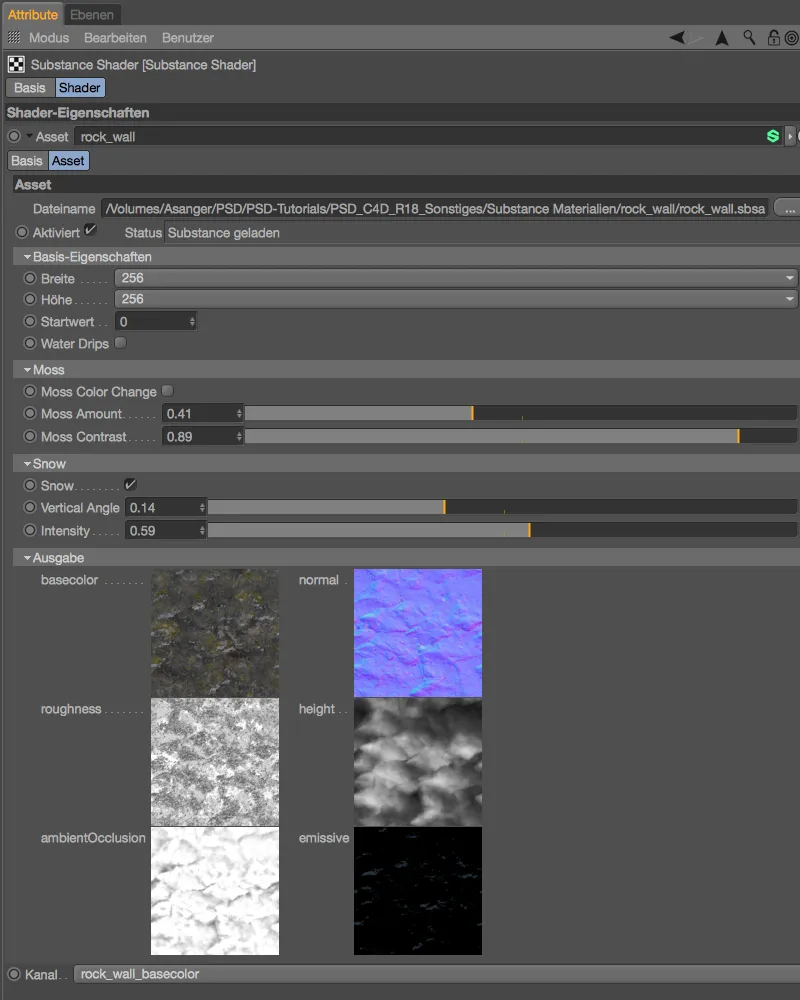Click the forward arrow navigation icon

click(696, 38)
